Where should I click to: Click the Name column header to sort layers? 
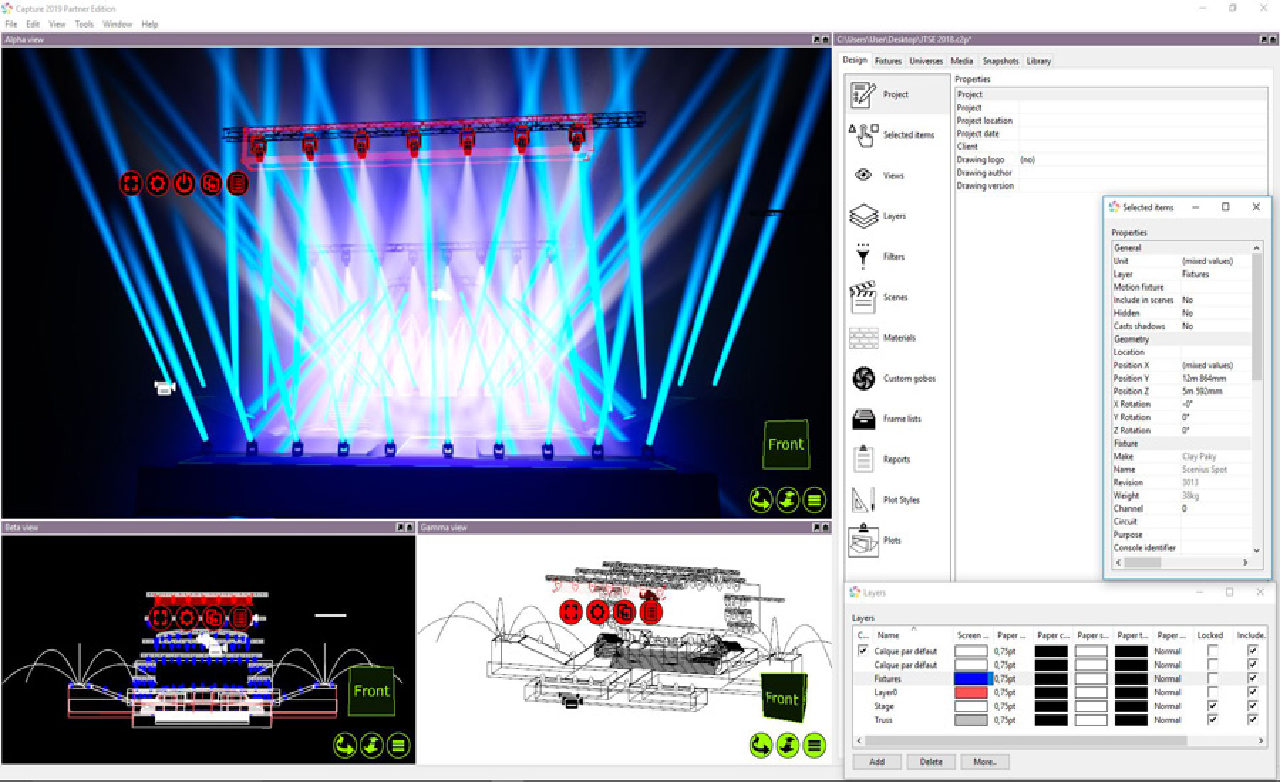point(889,634)
